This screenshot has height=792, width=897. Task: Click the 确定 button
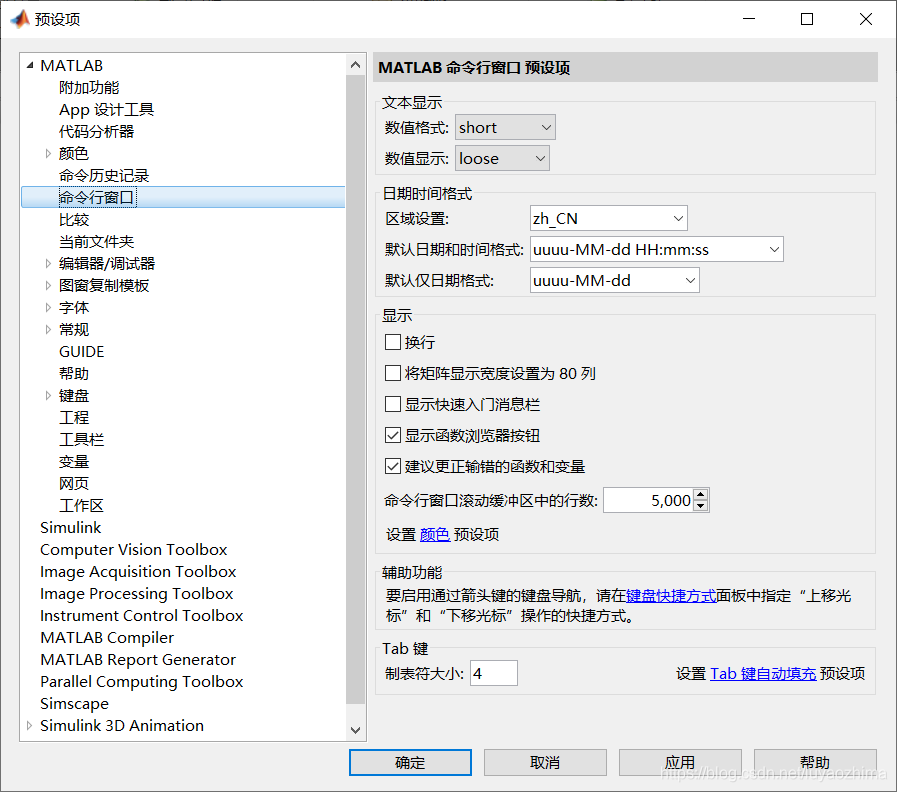click(410, 762)
